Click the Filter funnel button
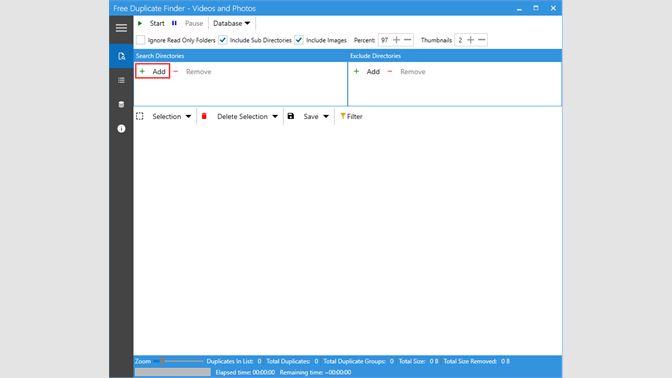 [x=351, y=116]
